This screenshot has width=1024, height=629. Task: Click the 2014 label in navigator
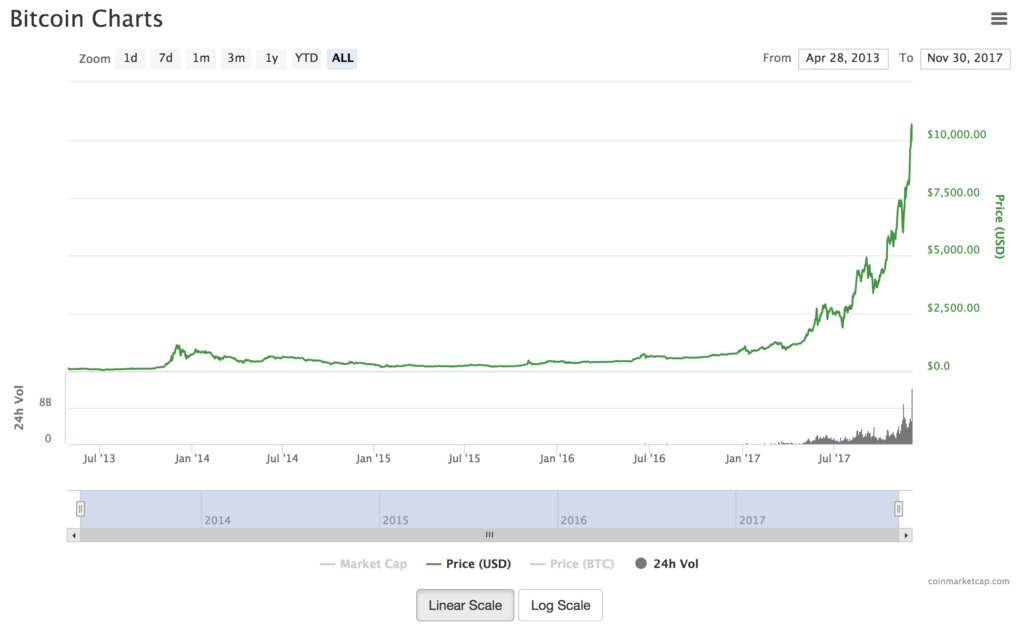(217, 520)
